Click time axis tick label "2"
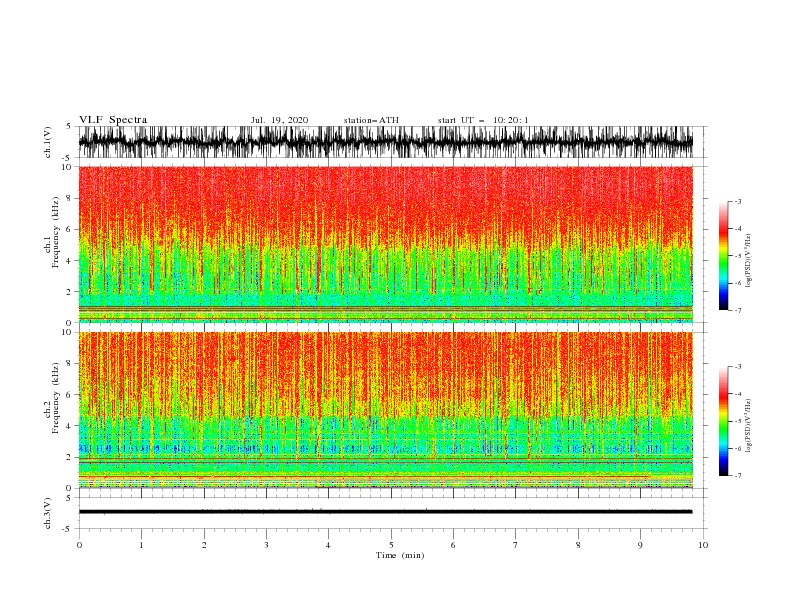Screen dimensions: 792x612 (204, 545)
